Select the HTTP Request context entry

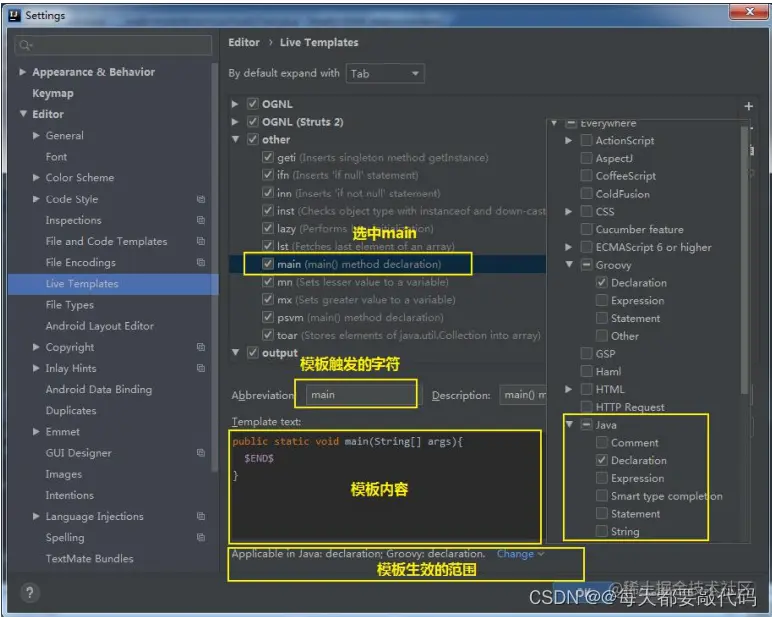[x=630, y=407]
